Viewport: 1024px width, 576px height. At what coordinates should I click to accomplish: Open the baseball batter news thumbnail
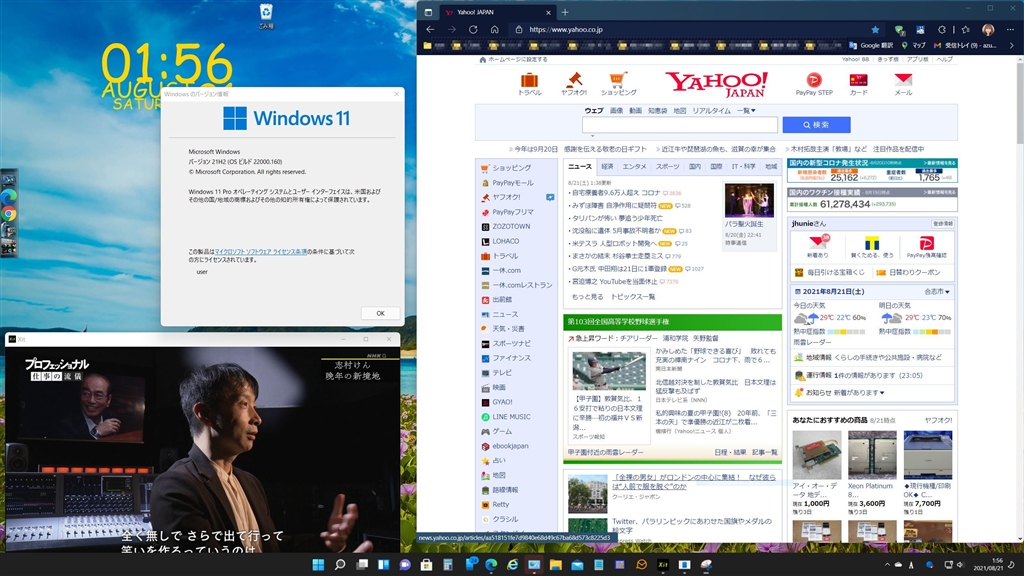tap(608, 370)
